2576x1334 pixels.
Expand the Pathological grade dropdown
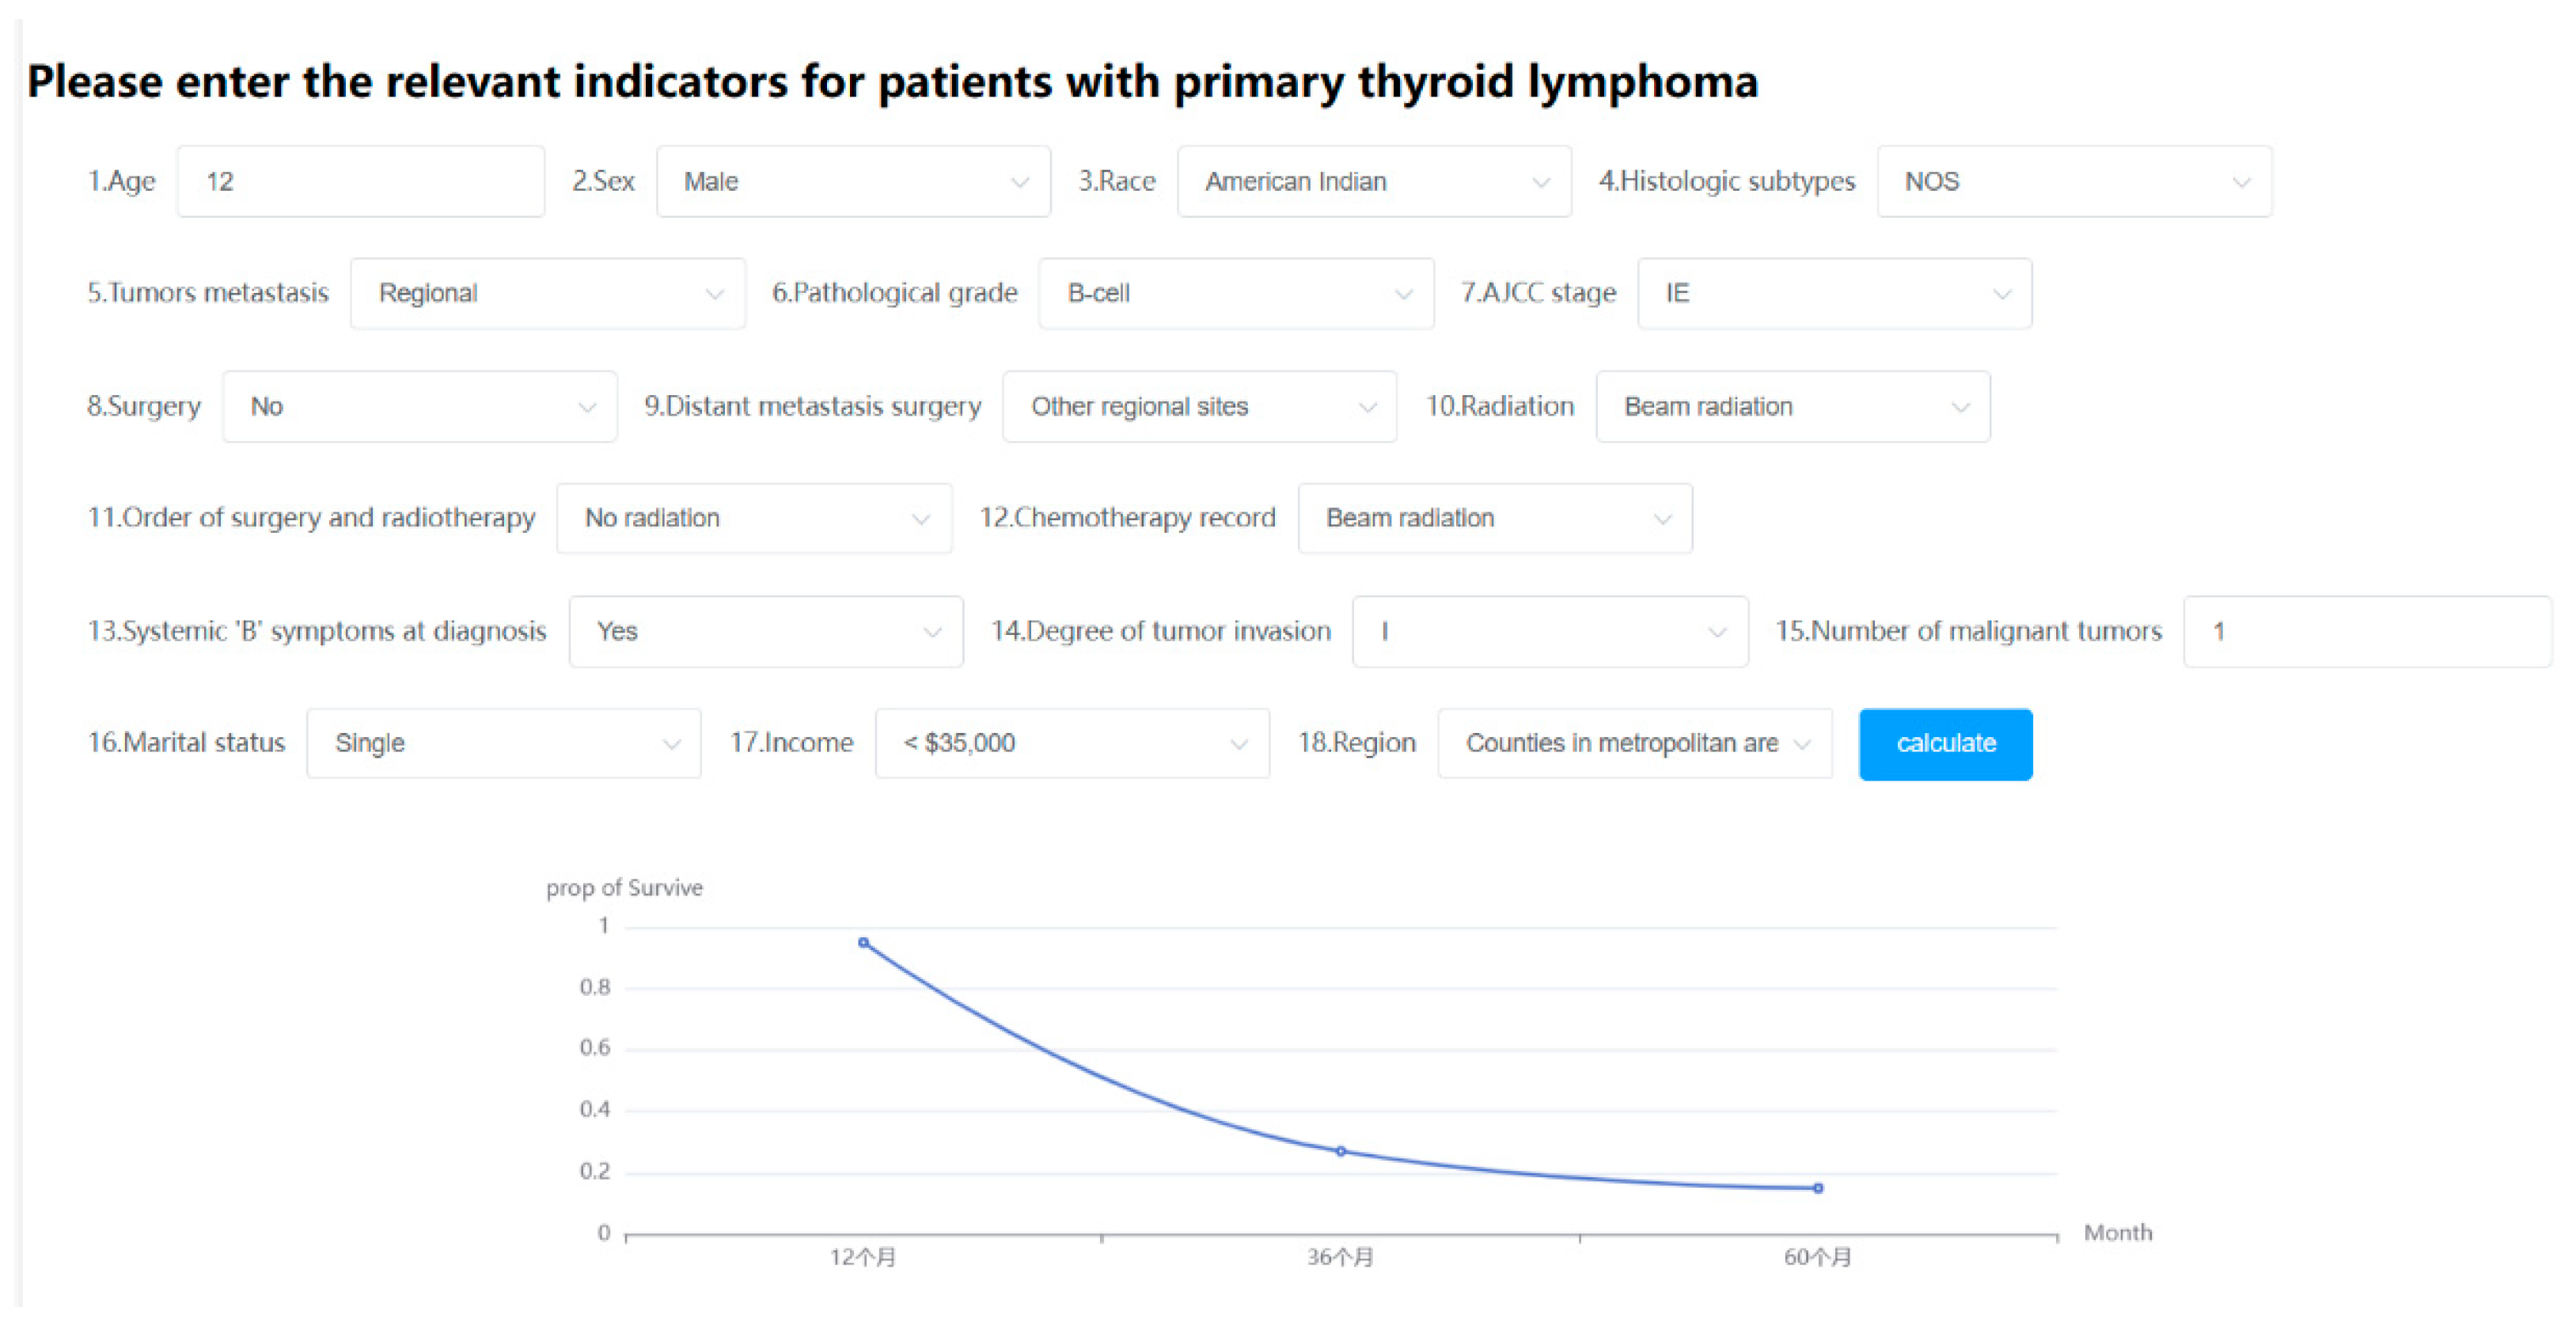point(1235,293)
